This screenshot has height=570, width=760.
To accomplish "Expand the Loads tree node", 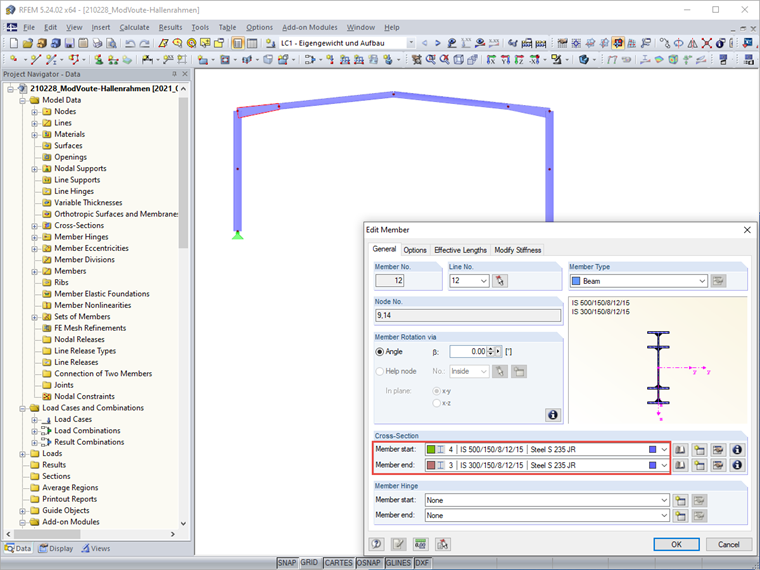I will (22, 454).
